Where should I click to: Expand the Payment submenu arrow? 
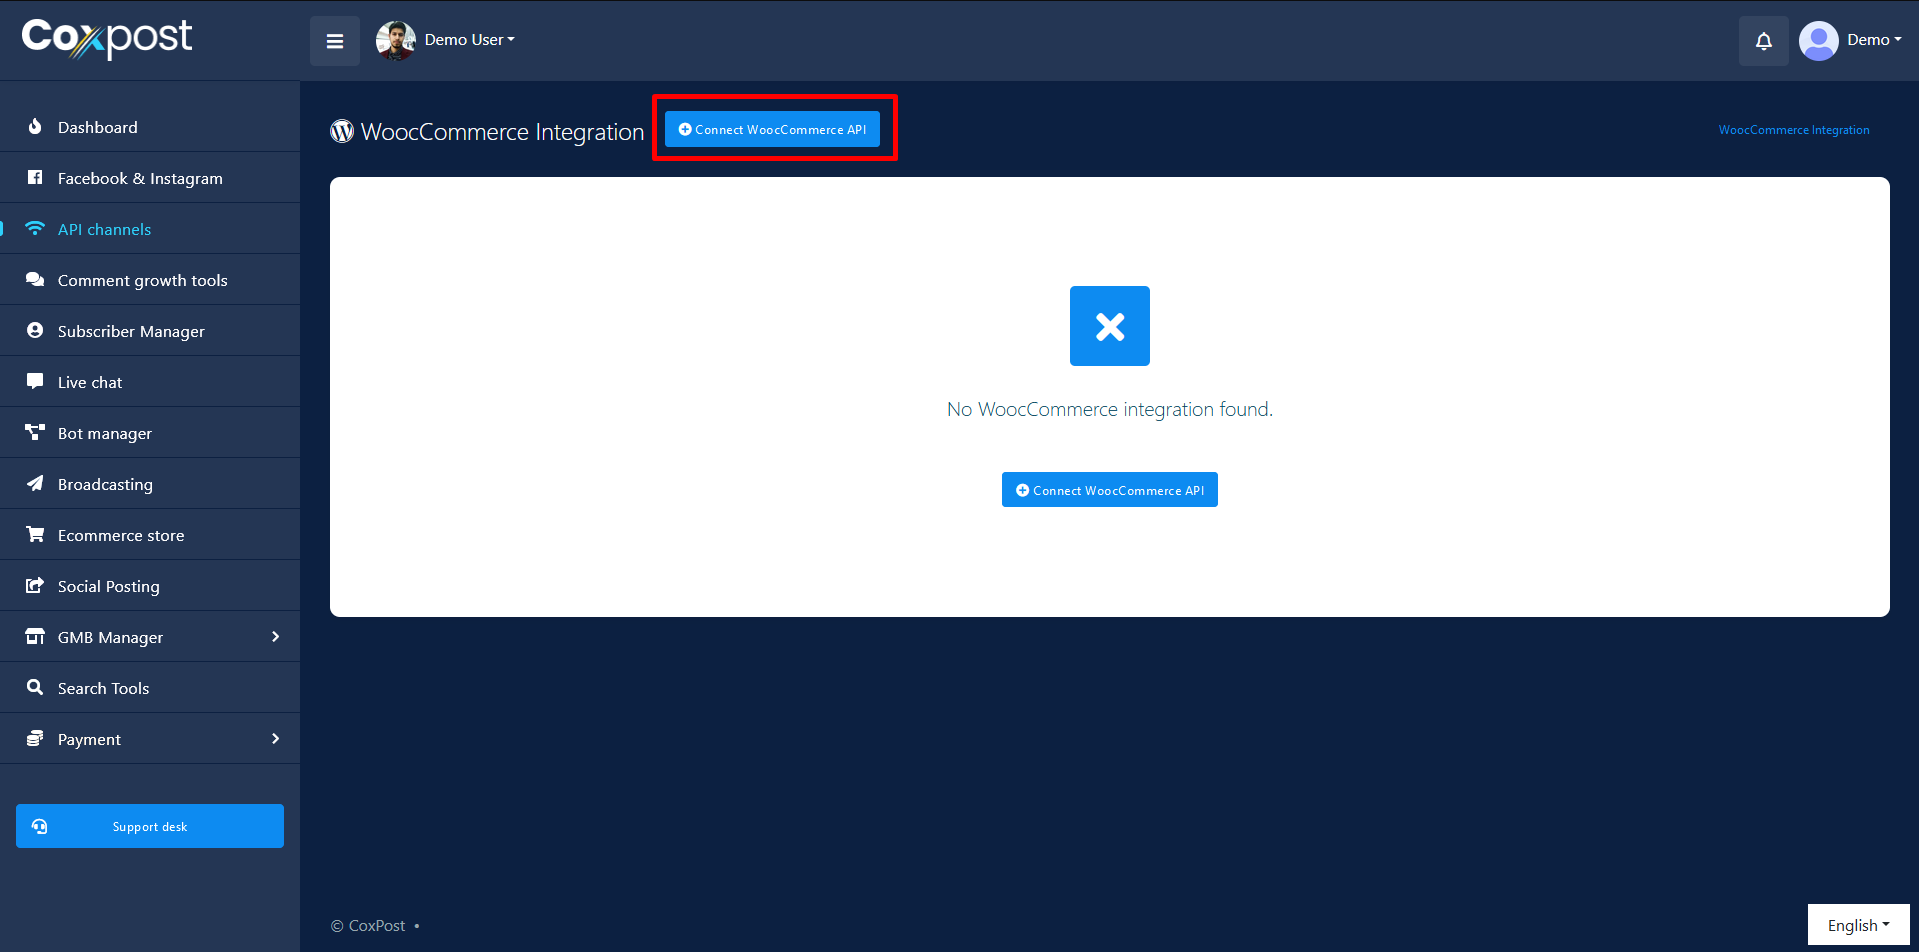pyautogui.click(x=275, y=739)
